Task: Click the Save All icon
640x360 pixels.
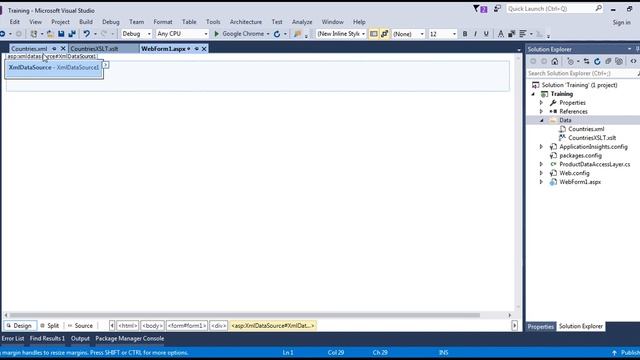Action: point(72,34)
